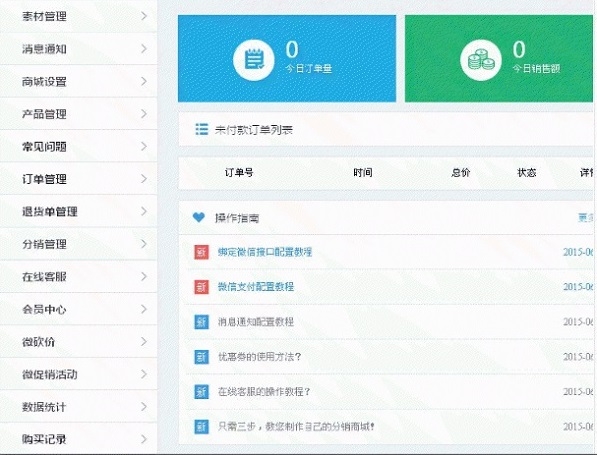
Task: Click red 新 badge next to 绑定微信接口配置教程
Action: point(201,252)
